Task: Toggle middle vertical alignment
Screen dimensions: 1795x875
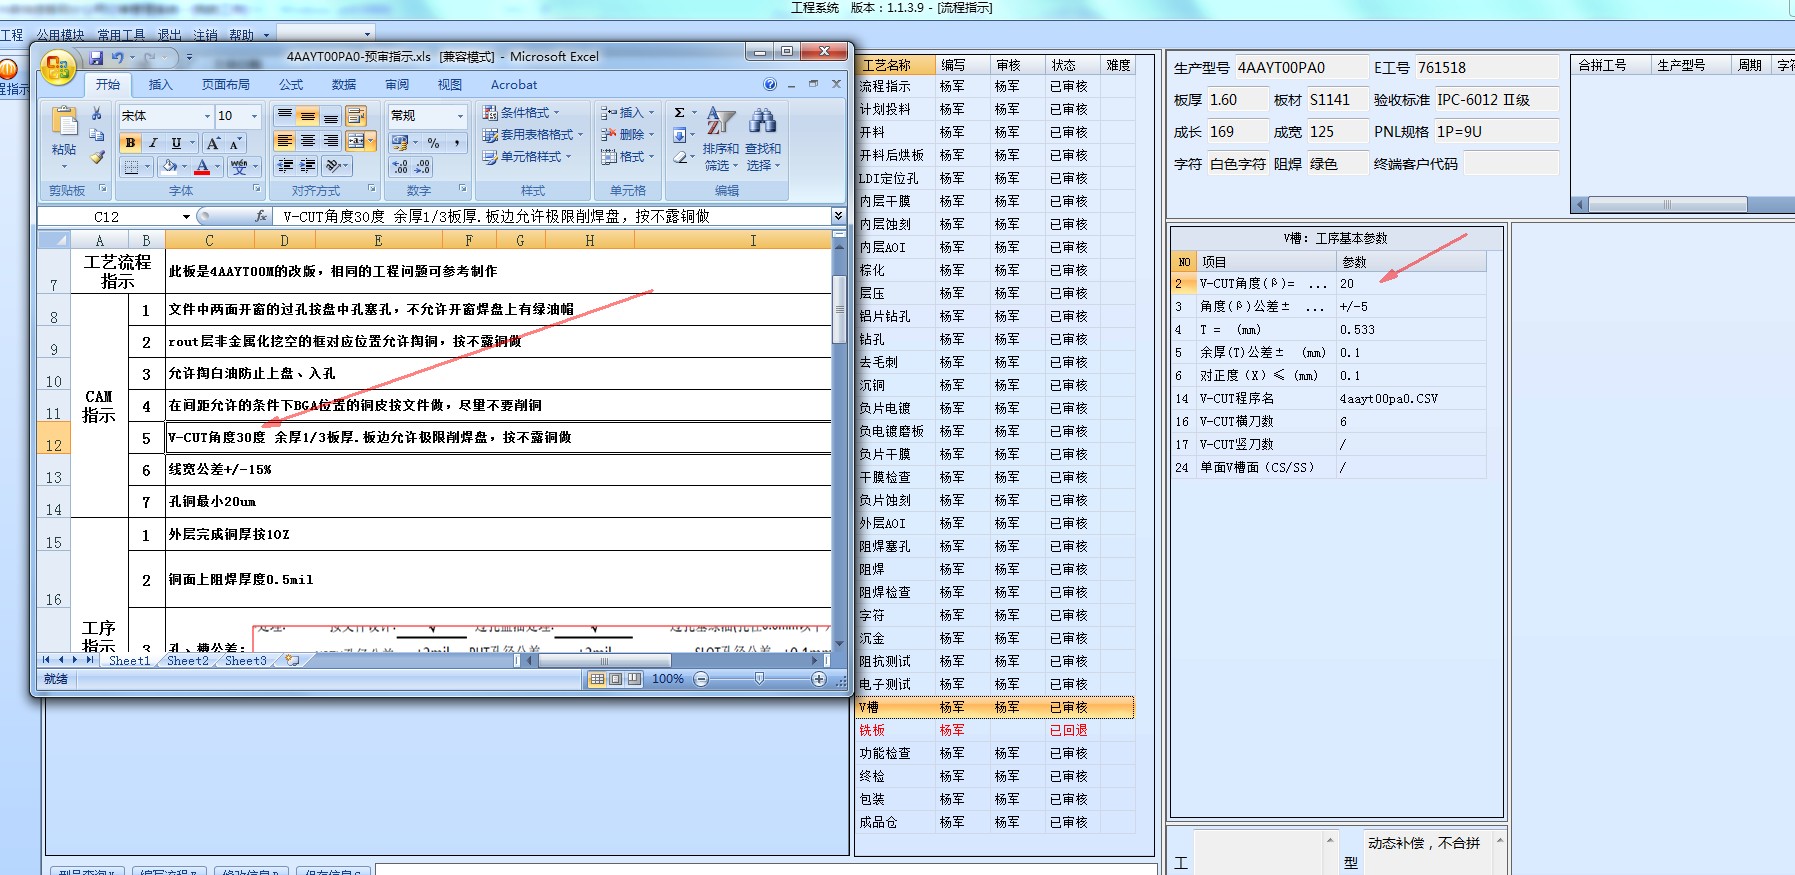Action: pyautogui.click(x=308, y=117)
